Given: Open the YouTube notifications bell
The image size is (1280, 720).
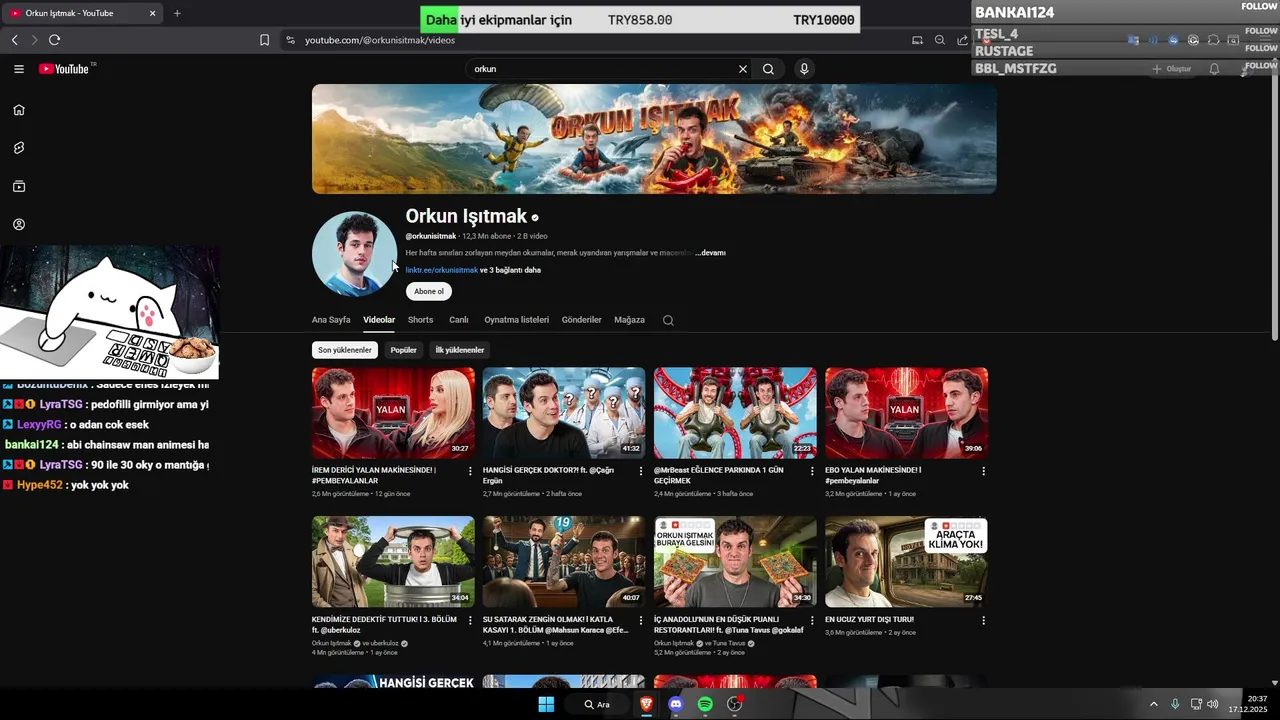Looking at the screenshot, I should pyautogui.click(x=1214, y=69).
